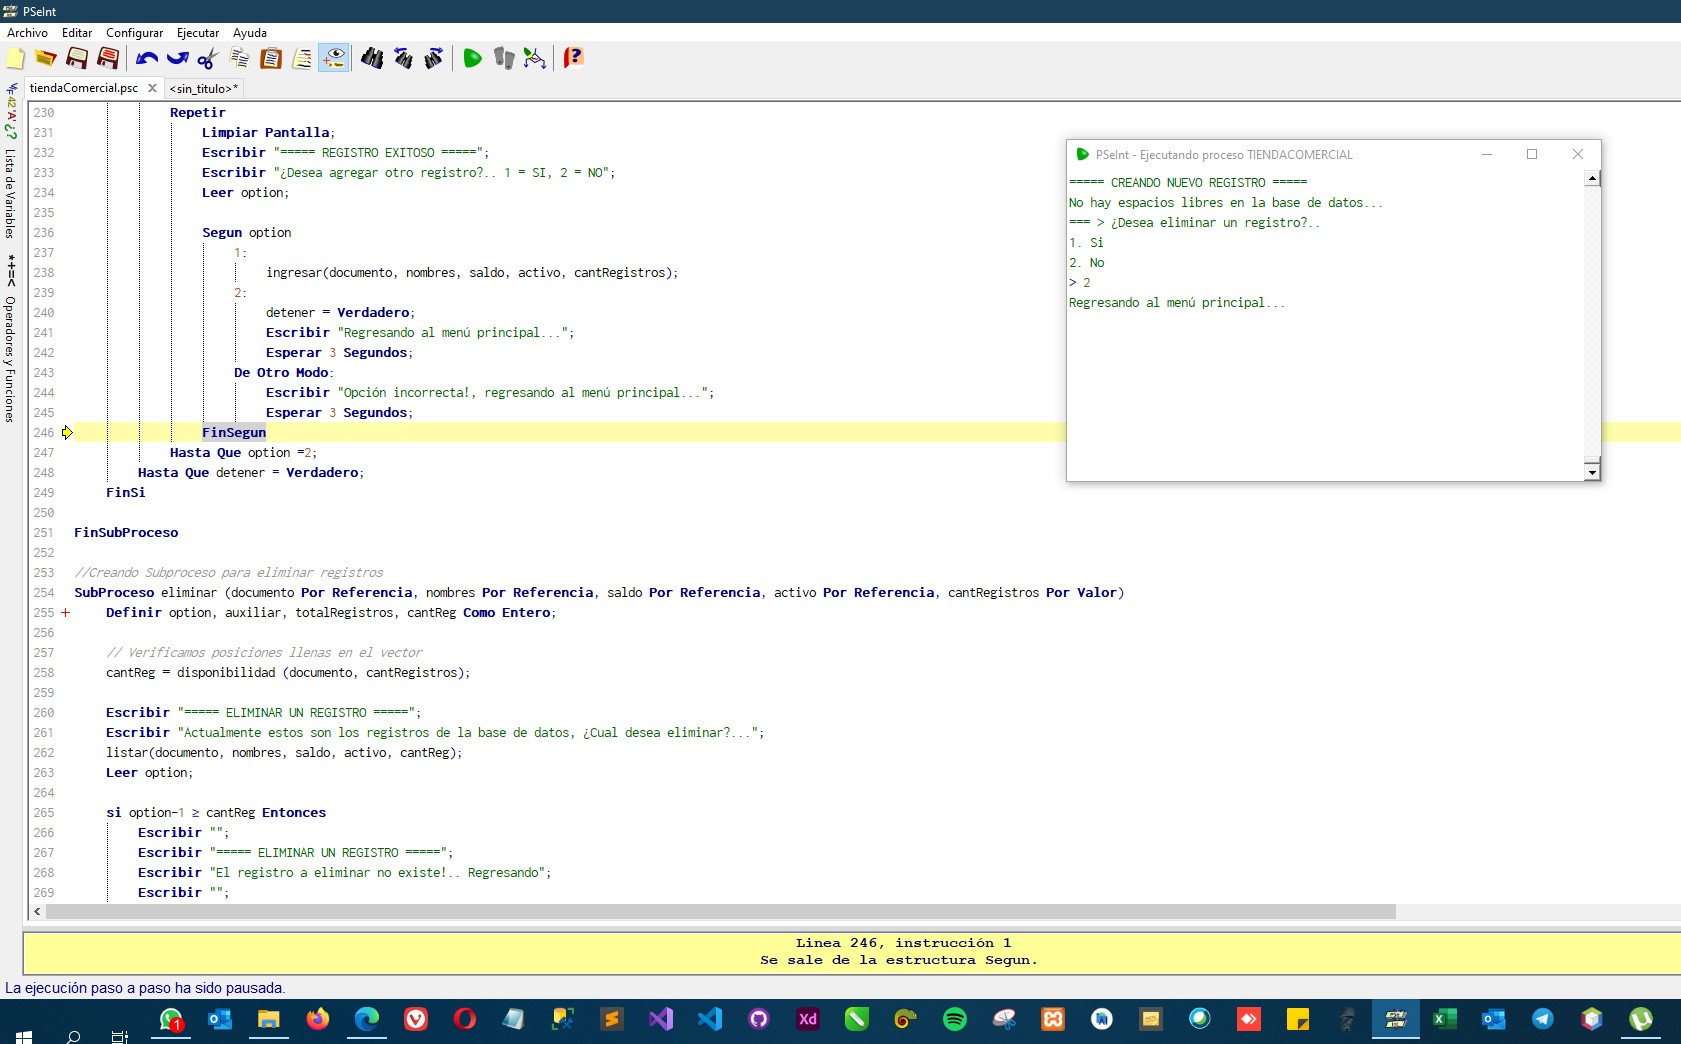Open the Windows Start menu

coord(24,1037)
